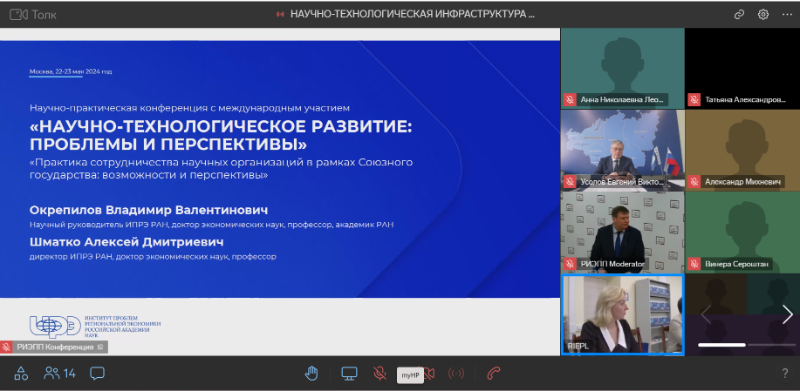Go to previous page of participants

pos(706,314)
